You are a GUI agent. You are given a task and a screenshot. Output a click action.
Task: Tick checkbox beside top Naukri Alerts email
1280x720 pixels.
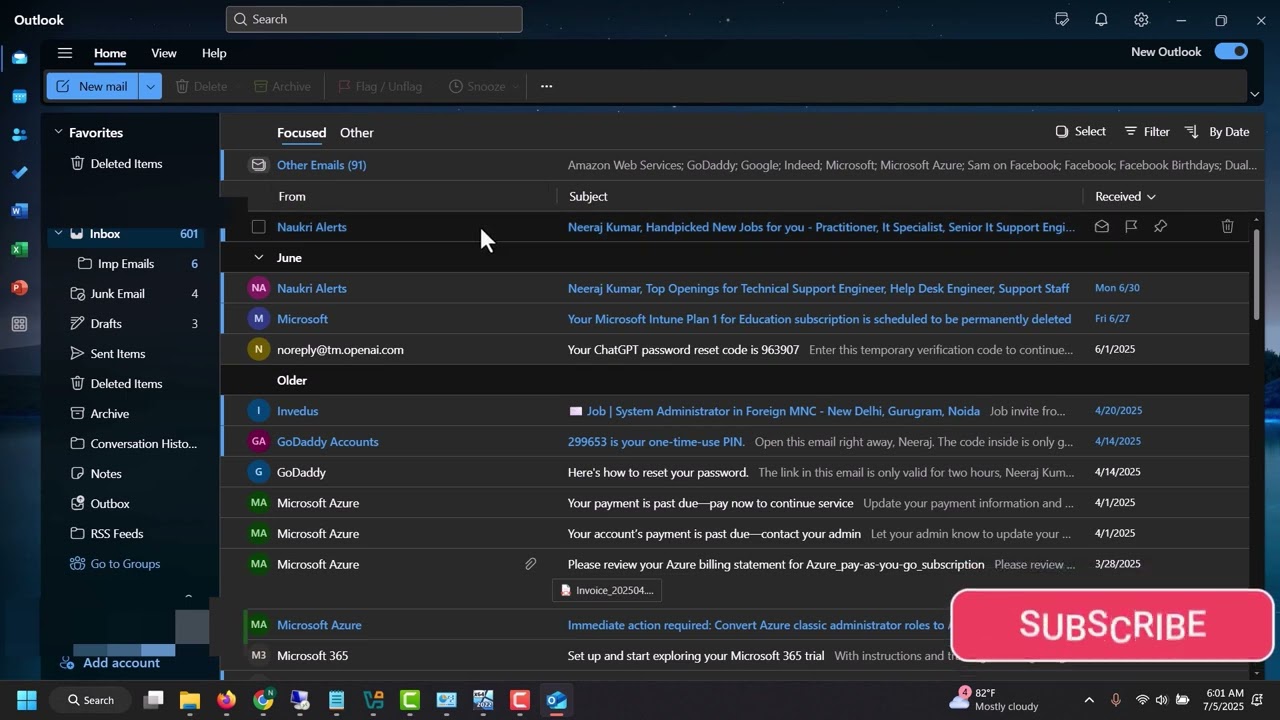tap(259, 227)
